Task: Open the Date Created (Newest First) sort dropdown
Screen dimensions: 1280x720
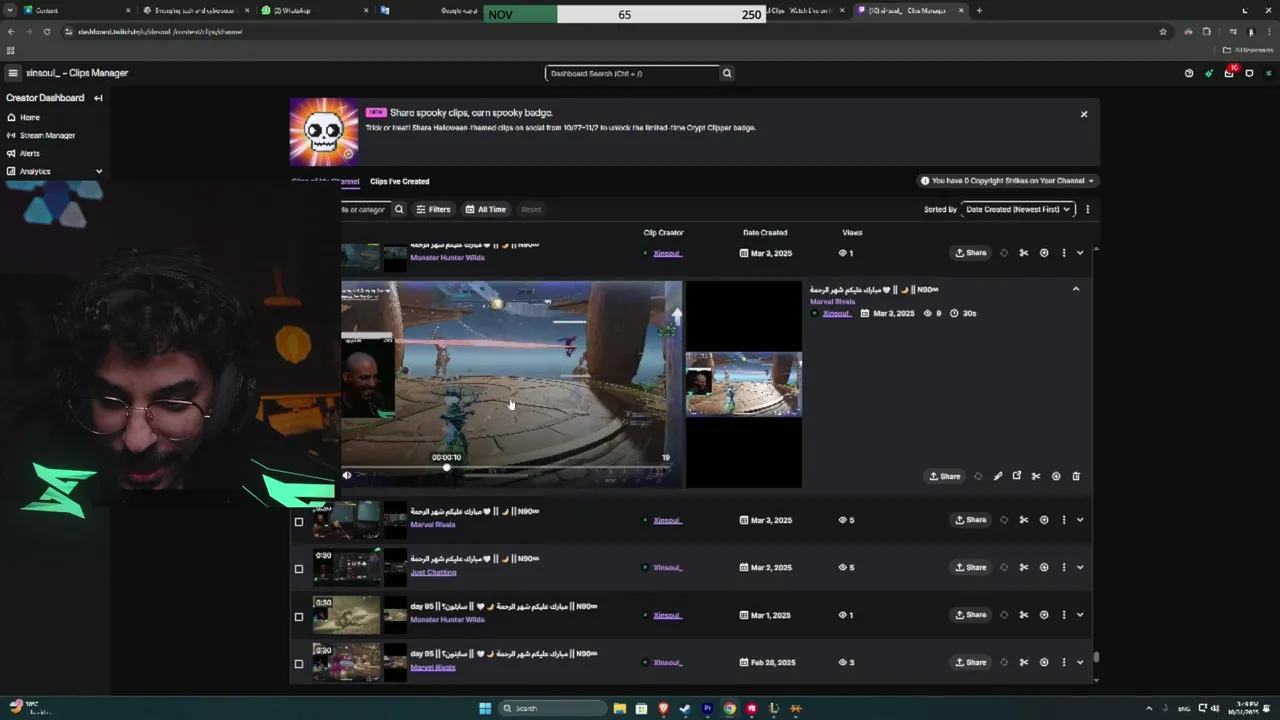Action: pyautogui.click(x=1017, y=209)
